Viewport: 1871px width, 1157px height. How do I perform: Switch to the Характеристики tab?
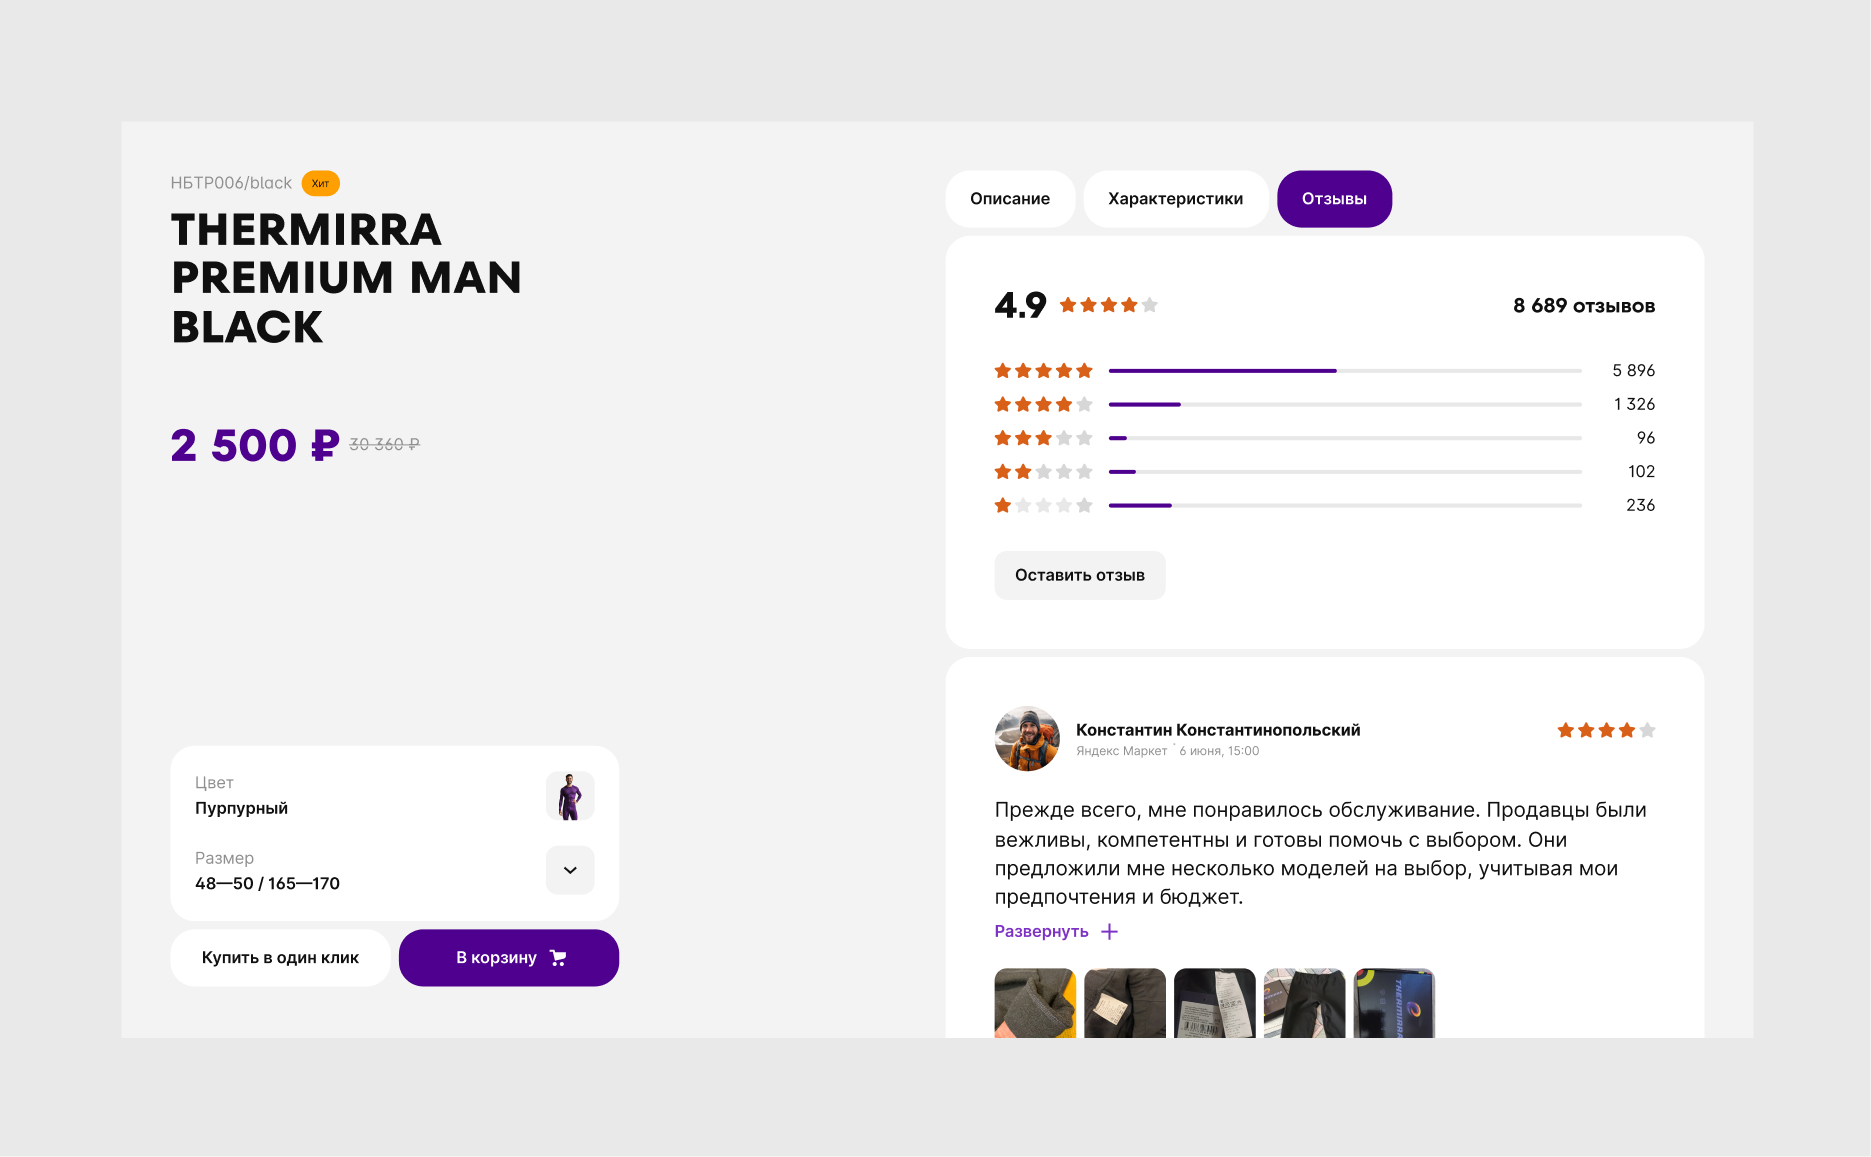click(1176, 199)
